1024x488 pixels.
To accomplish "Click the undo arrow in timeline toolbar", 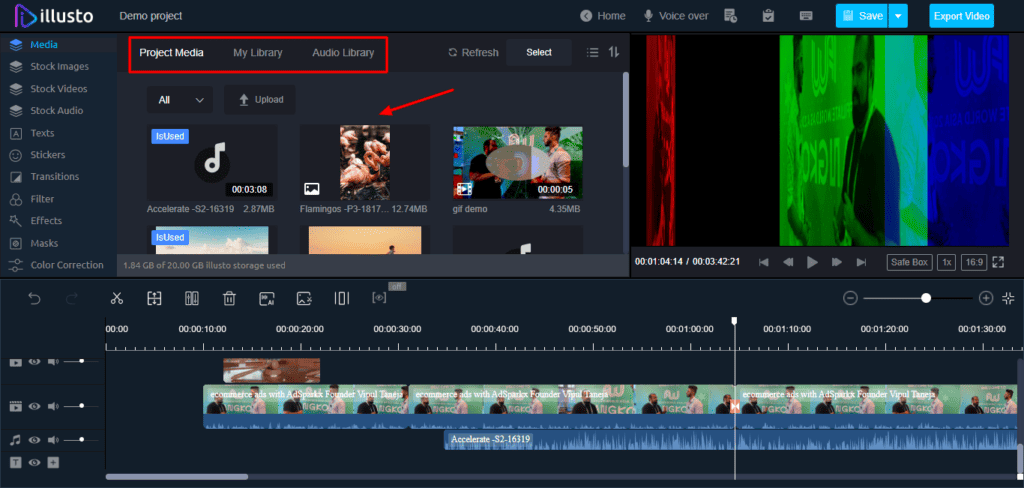I will (34, 298).
